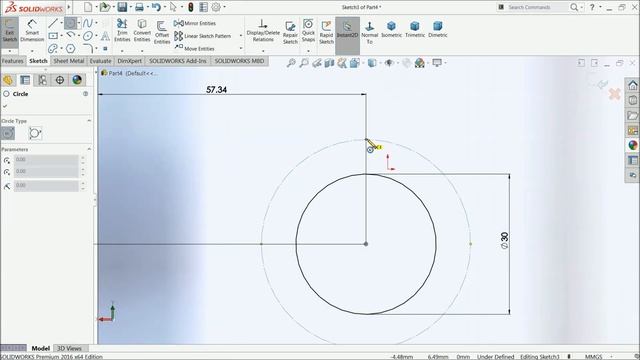Expand the SOLIDWORKS menu arrow

tap(69, 7)
